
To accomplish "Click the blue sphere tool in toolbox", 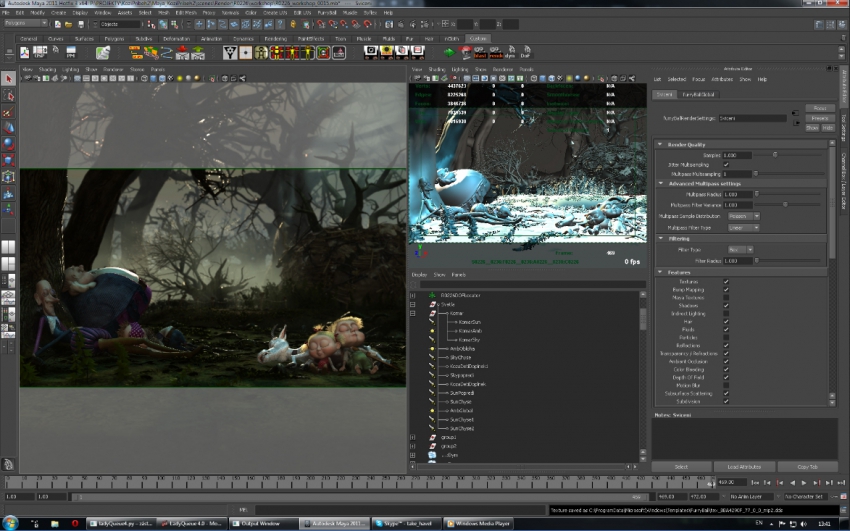I will 8,144.
